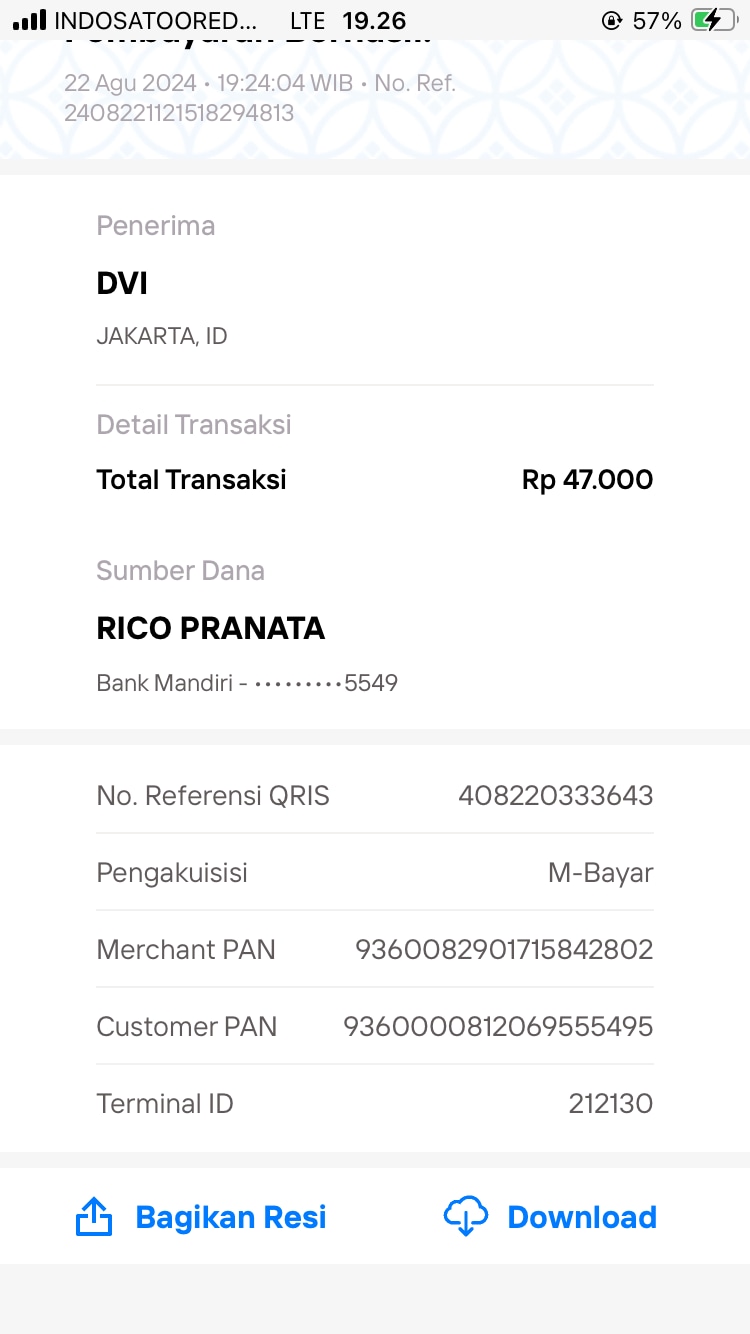Tap the M-Bayar acquirer value

pyautogui.click(x=600, y=873)
